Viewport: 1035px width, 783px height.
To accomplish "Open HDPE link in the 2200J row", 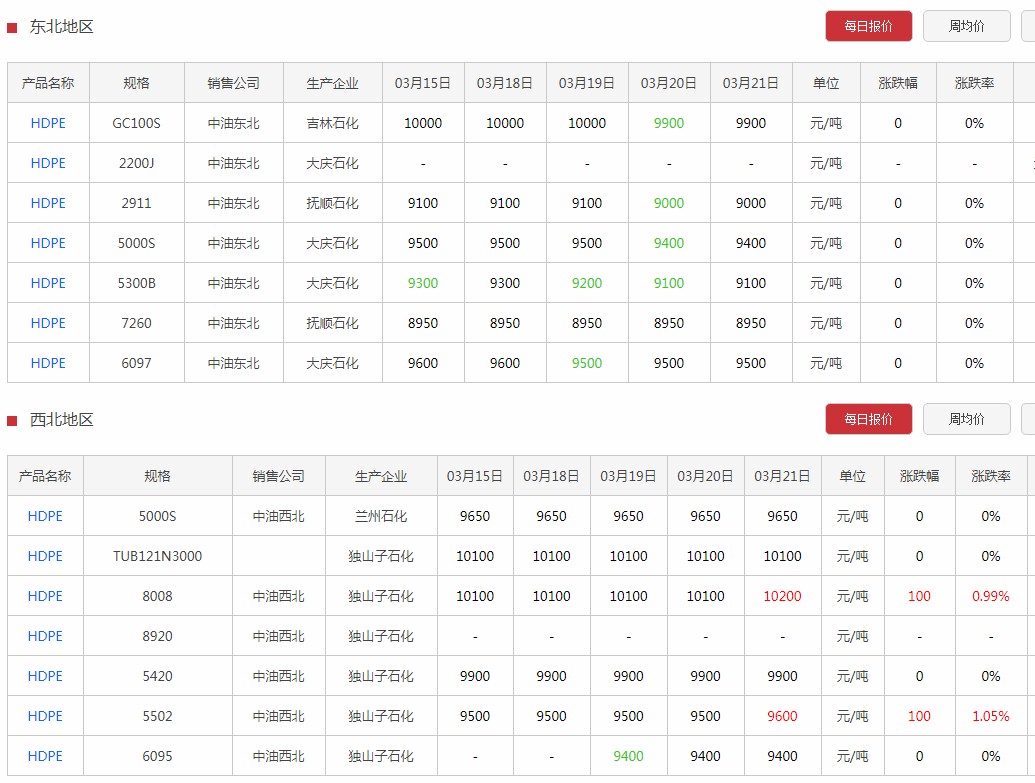I will coord(48,163).
